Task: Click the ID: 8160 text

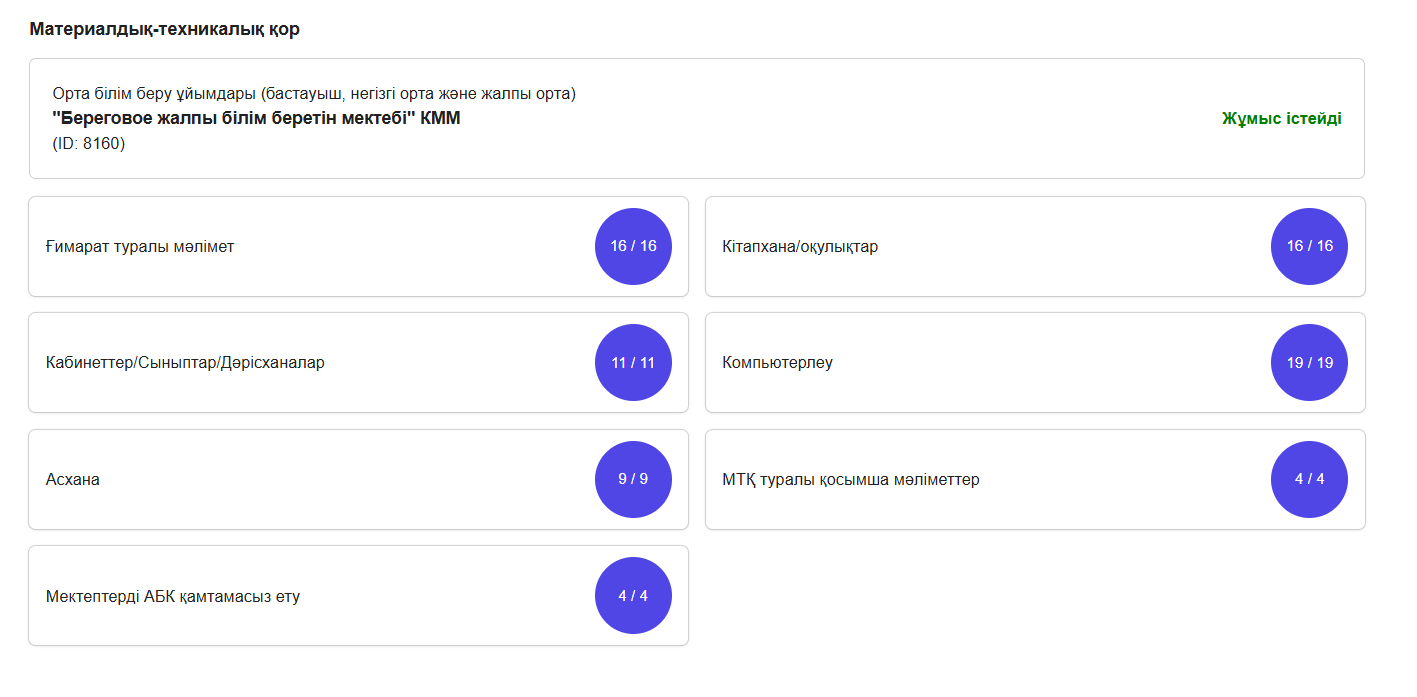Action: coord(88,143)
